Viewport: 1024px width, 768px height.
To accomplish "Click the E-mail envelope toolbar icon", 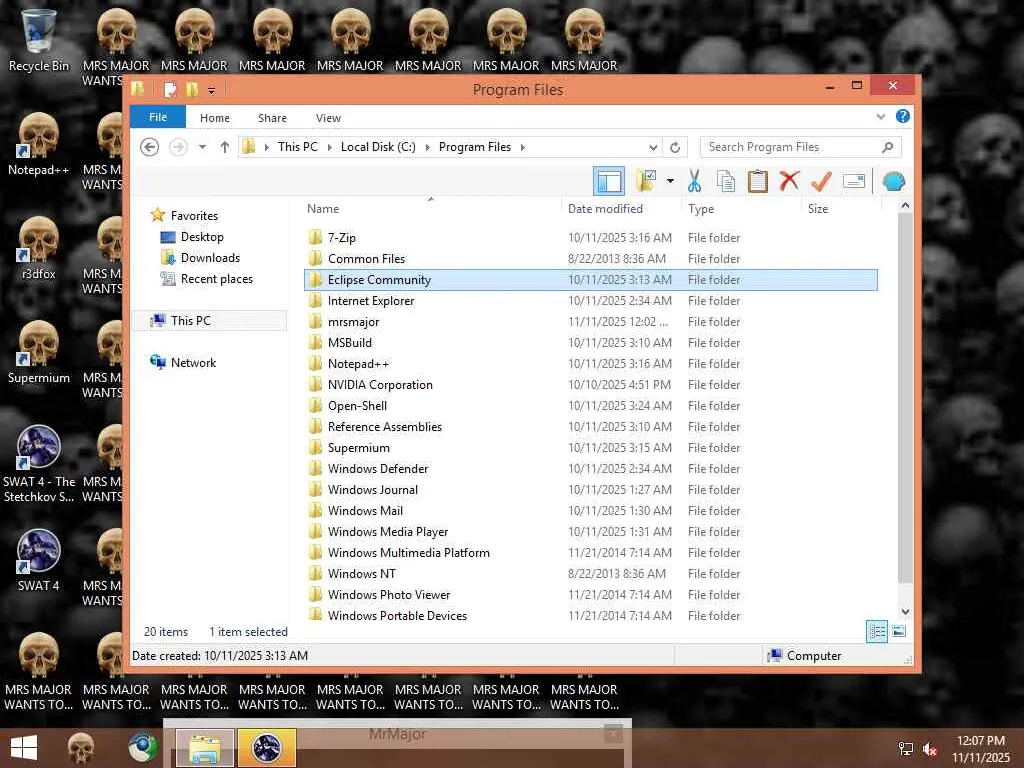I will coord(854,181).
